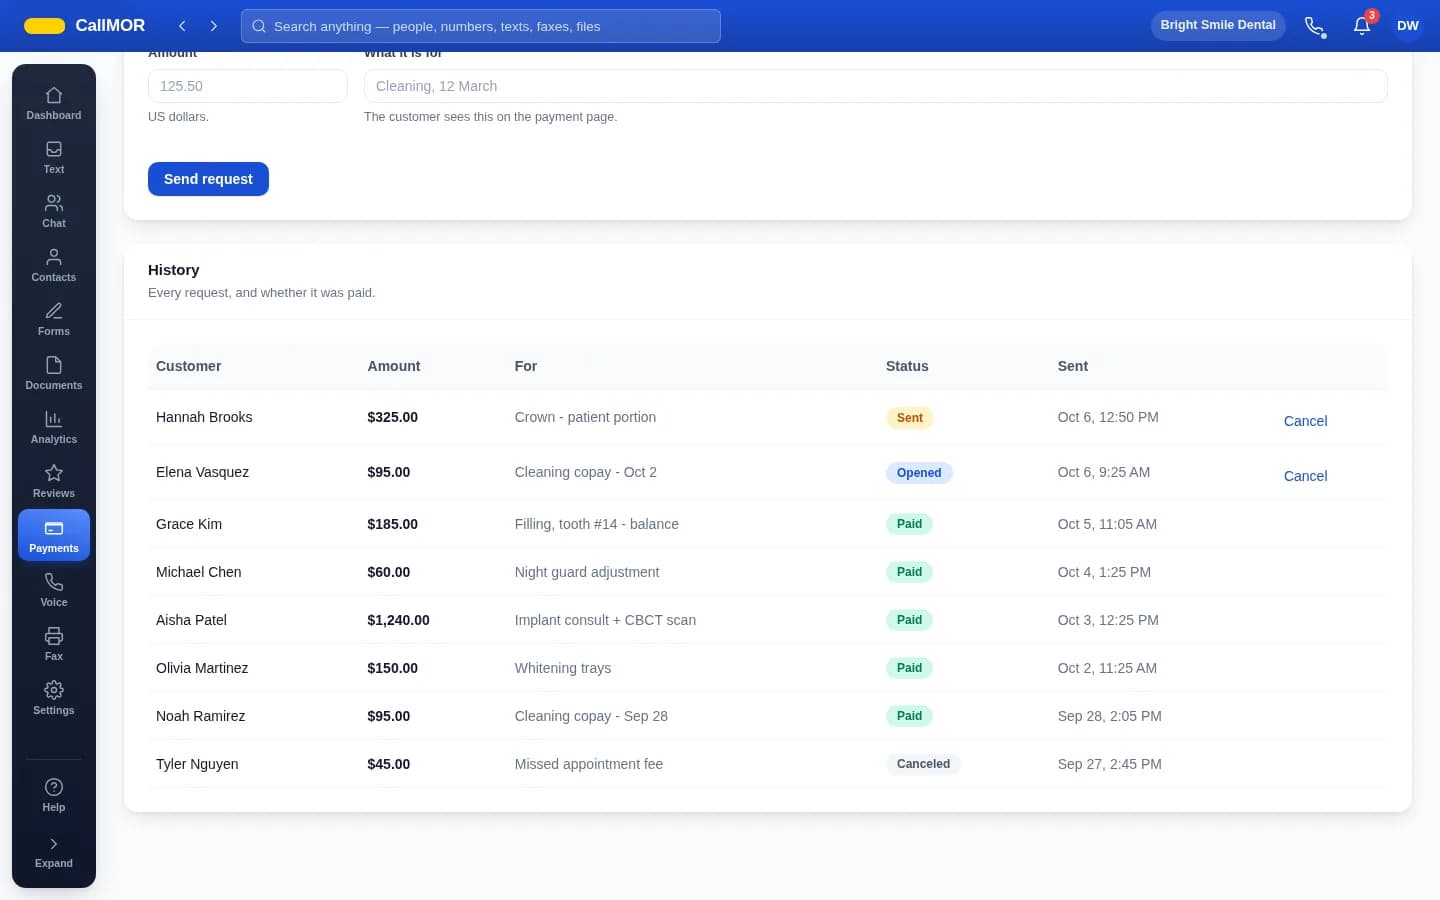
Task: Open the DW user avatar menu
Action: tap(1408, 26)
